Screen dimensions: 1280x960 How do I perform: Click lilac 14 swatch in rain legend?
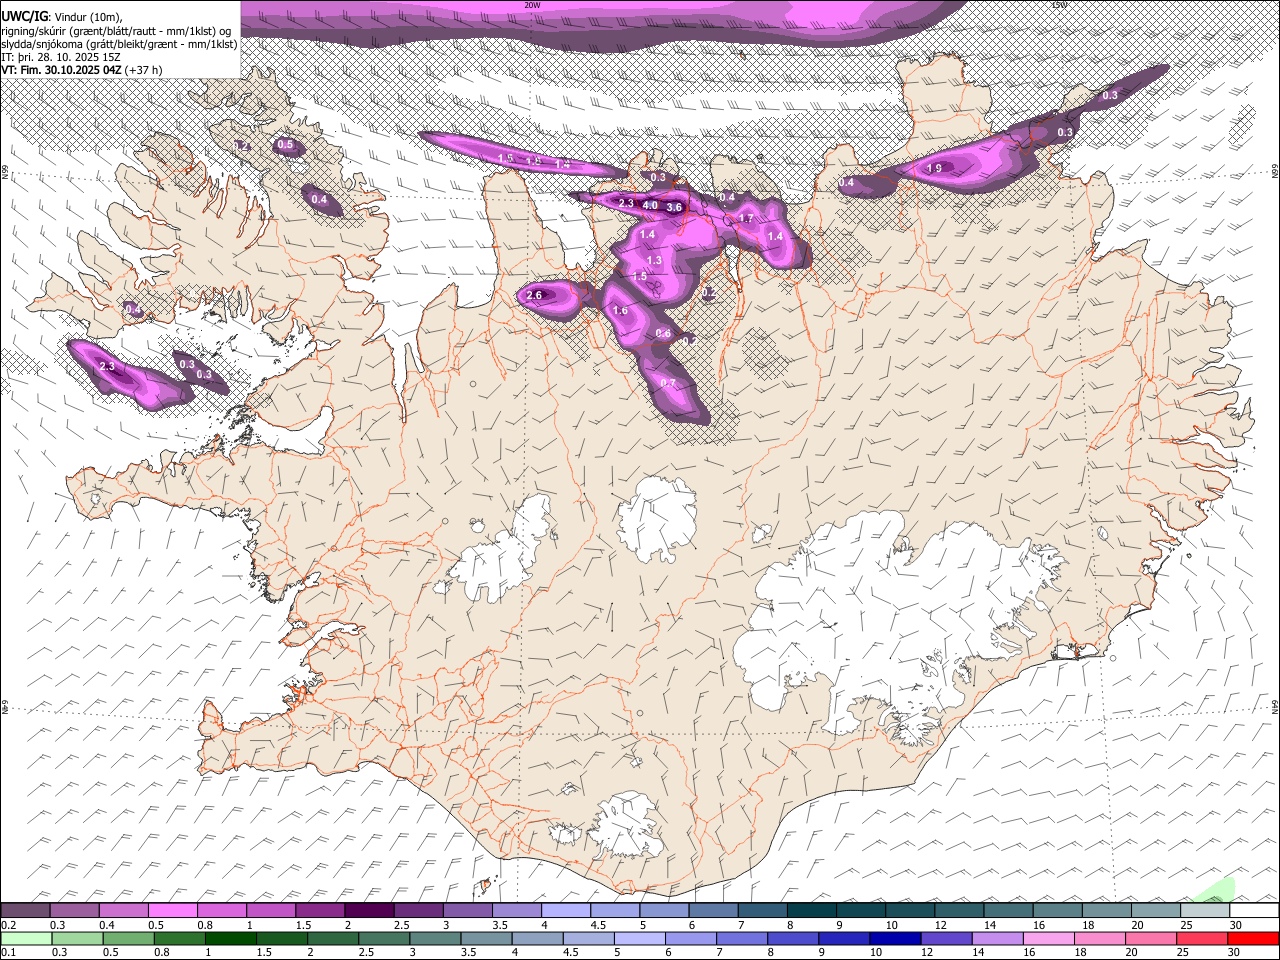(997, 938)
